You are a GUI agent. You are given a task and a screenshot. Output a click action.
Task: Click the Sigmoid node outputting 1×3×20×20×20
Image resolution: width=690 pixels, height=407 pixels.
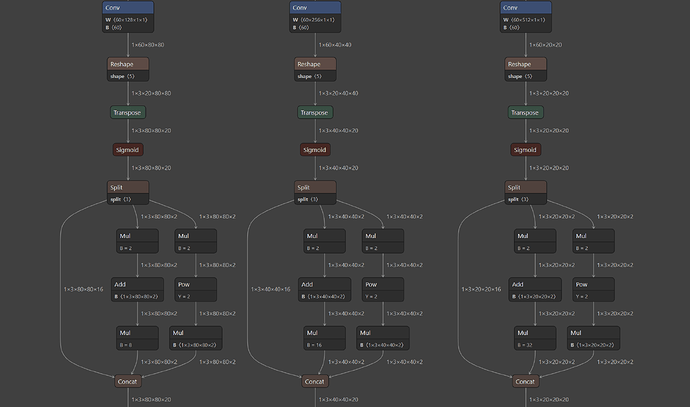[527, 150]
